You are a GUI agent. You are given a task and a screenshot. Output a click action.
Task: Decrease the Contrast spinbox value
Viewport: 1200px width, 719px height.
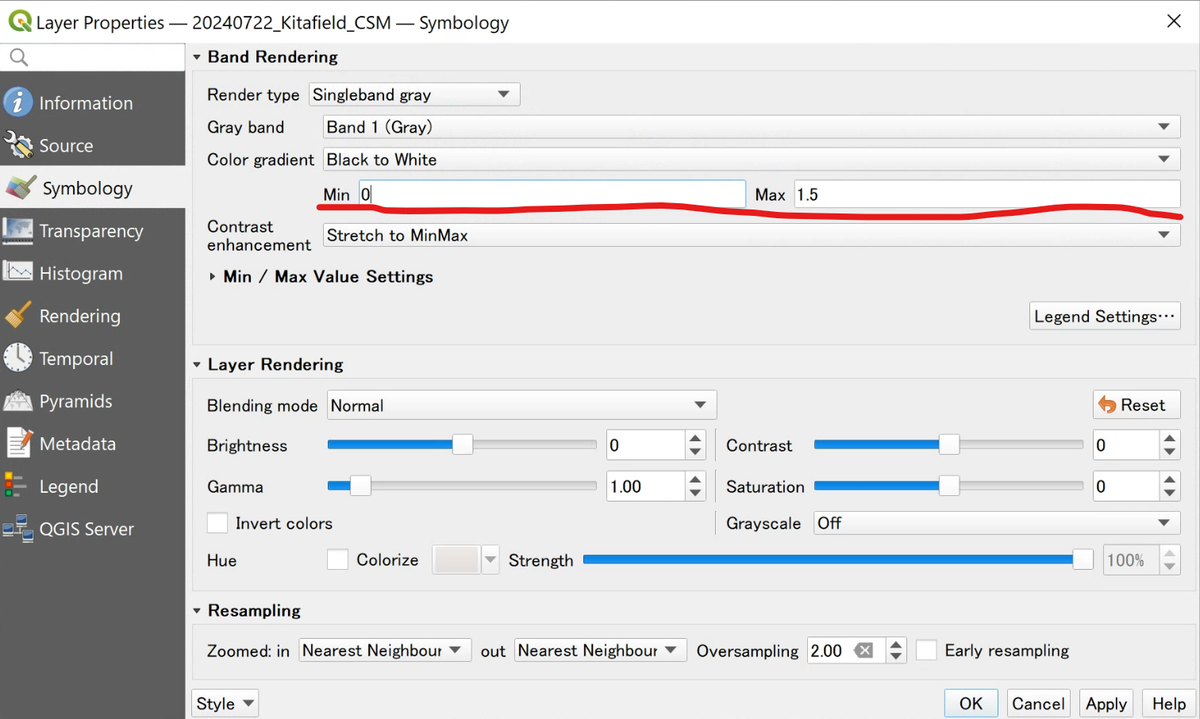[1169, 452]
